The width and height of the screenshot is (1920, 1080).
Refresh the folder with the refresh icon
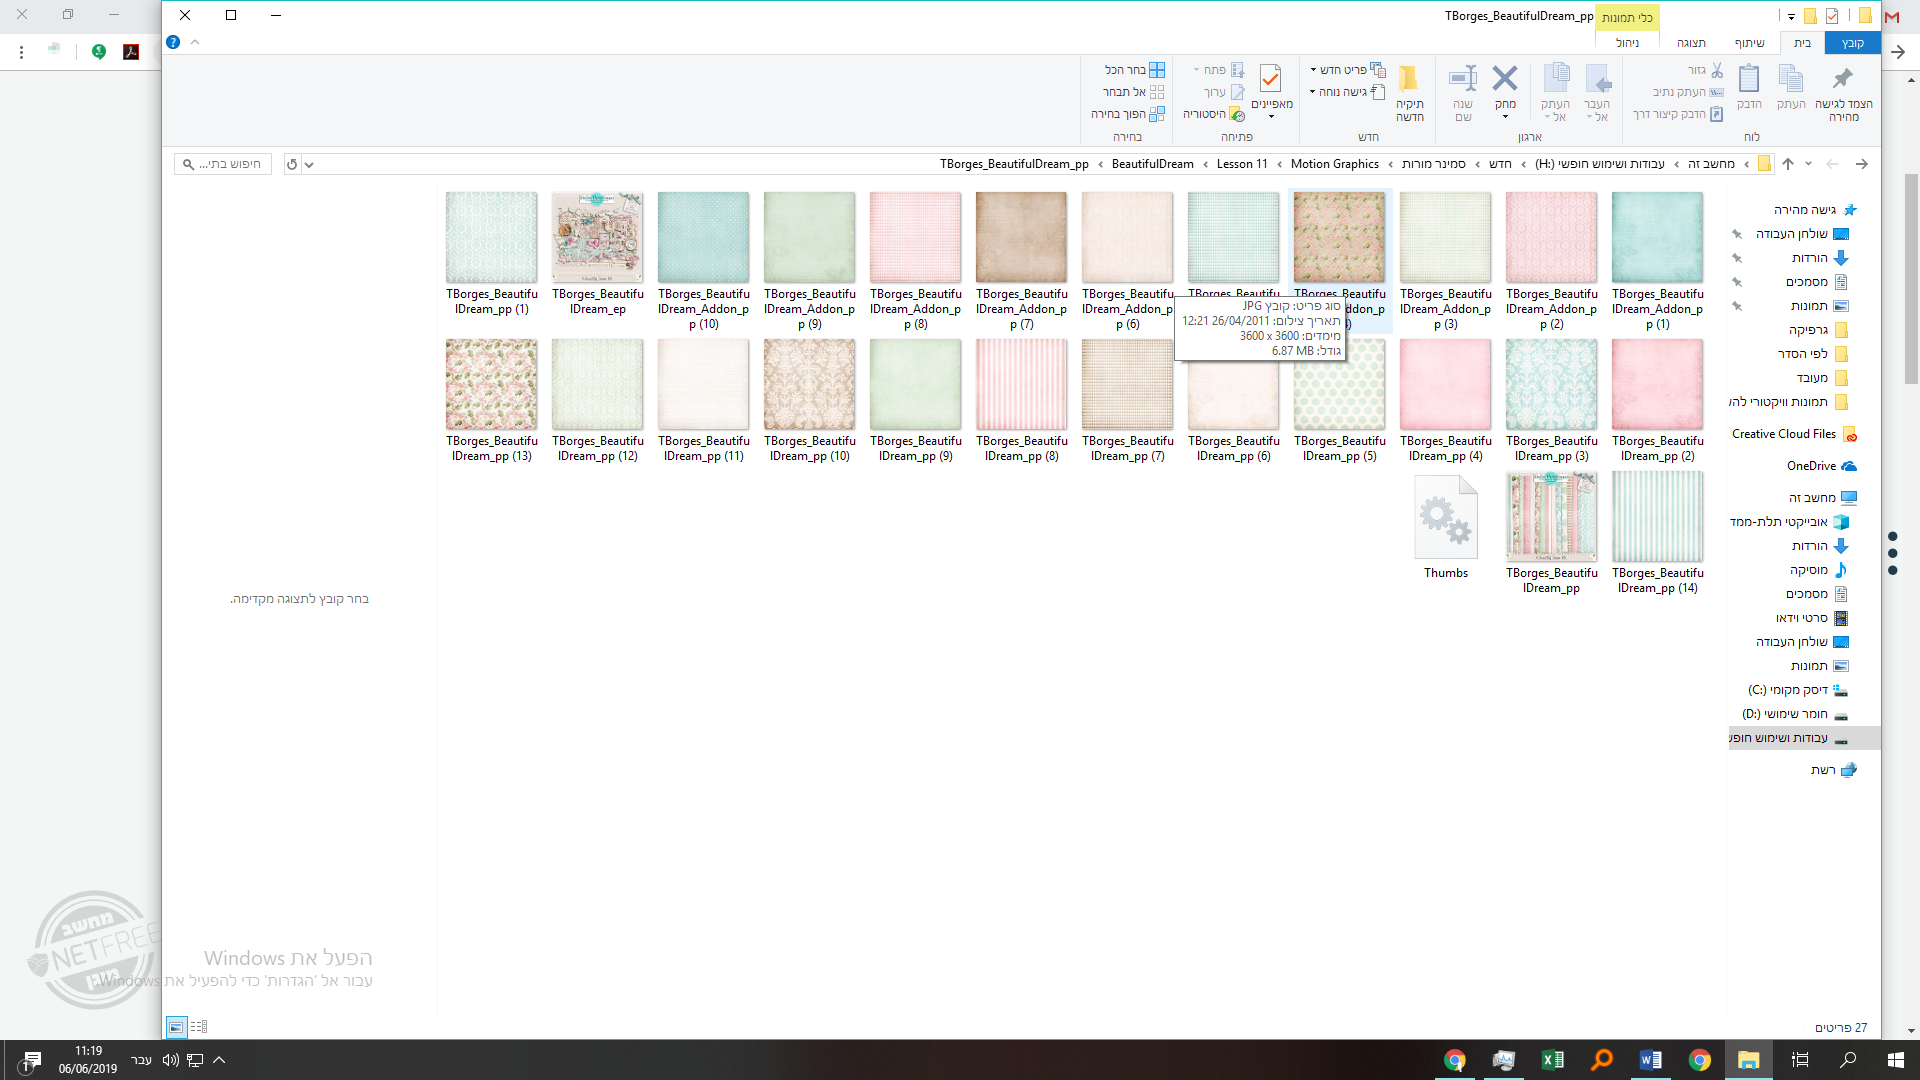tap(291, 163)
